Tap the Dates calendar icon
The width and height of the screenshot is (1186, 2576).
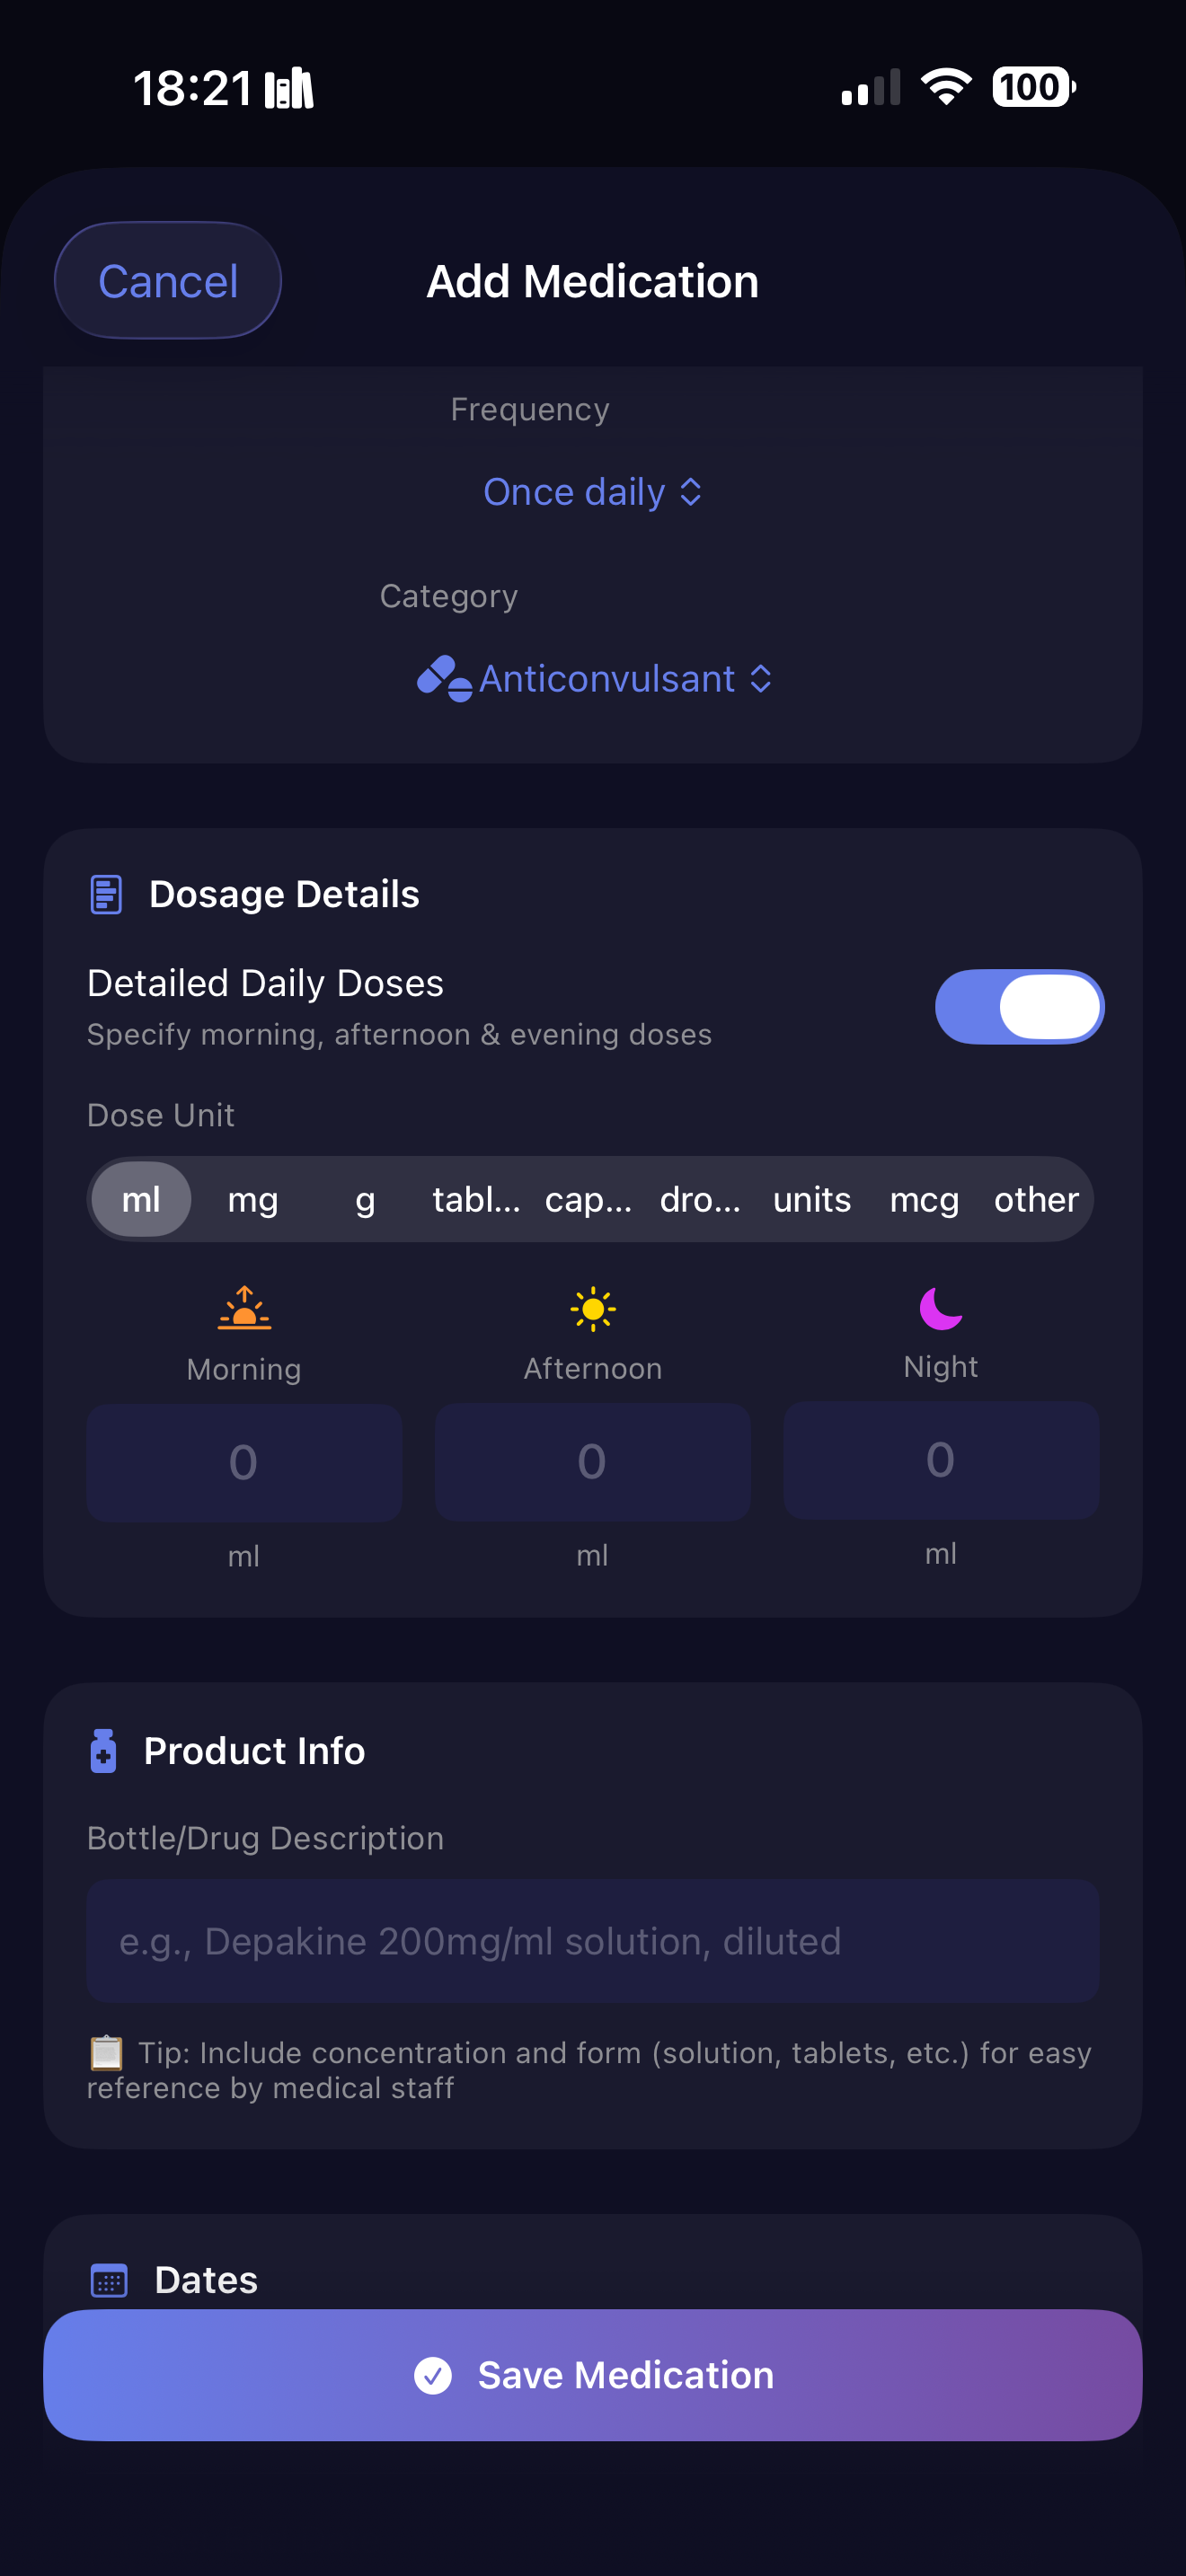coord(109,2281)
